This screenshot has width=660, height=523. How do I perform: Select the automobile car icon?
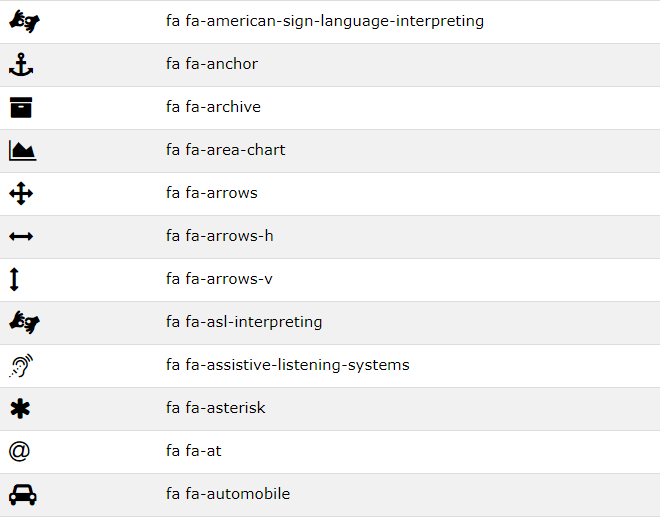23,495
